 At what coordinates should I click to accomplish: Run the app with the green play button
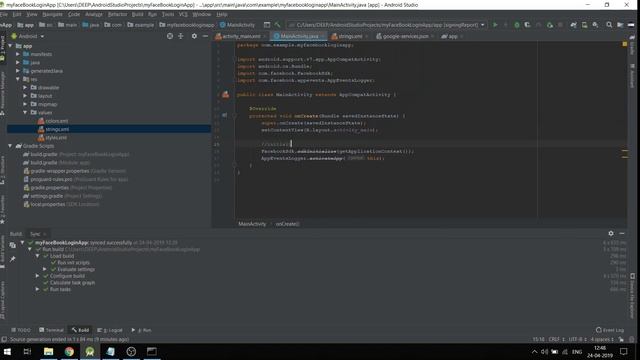(495, 25)
